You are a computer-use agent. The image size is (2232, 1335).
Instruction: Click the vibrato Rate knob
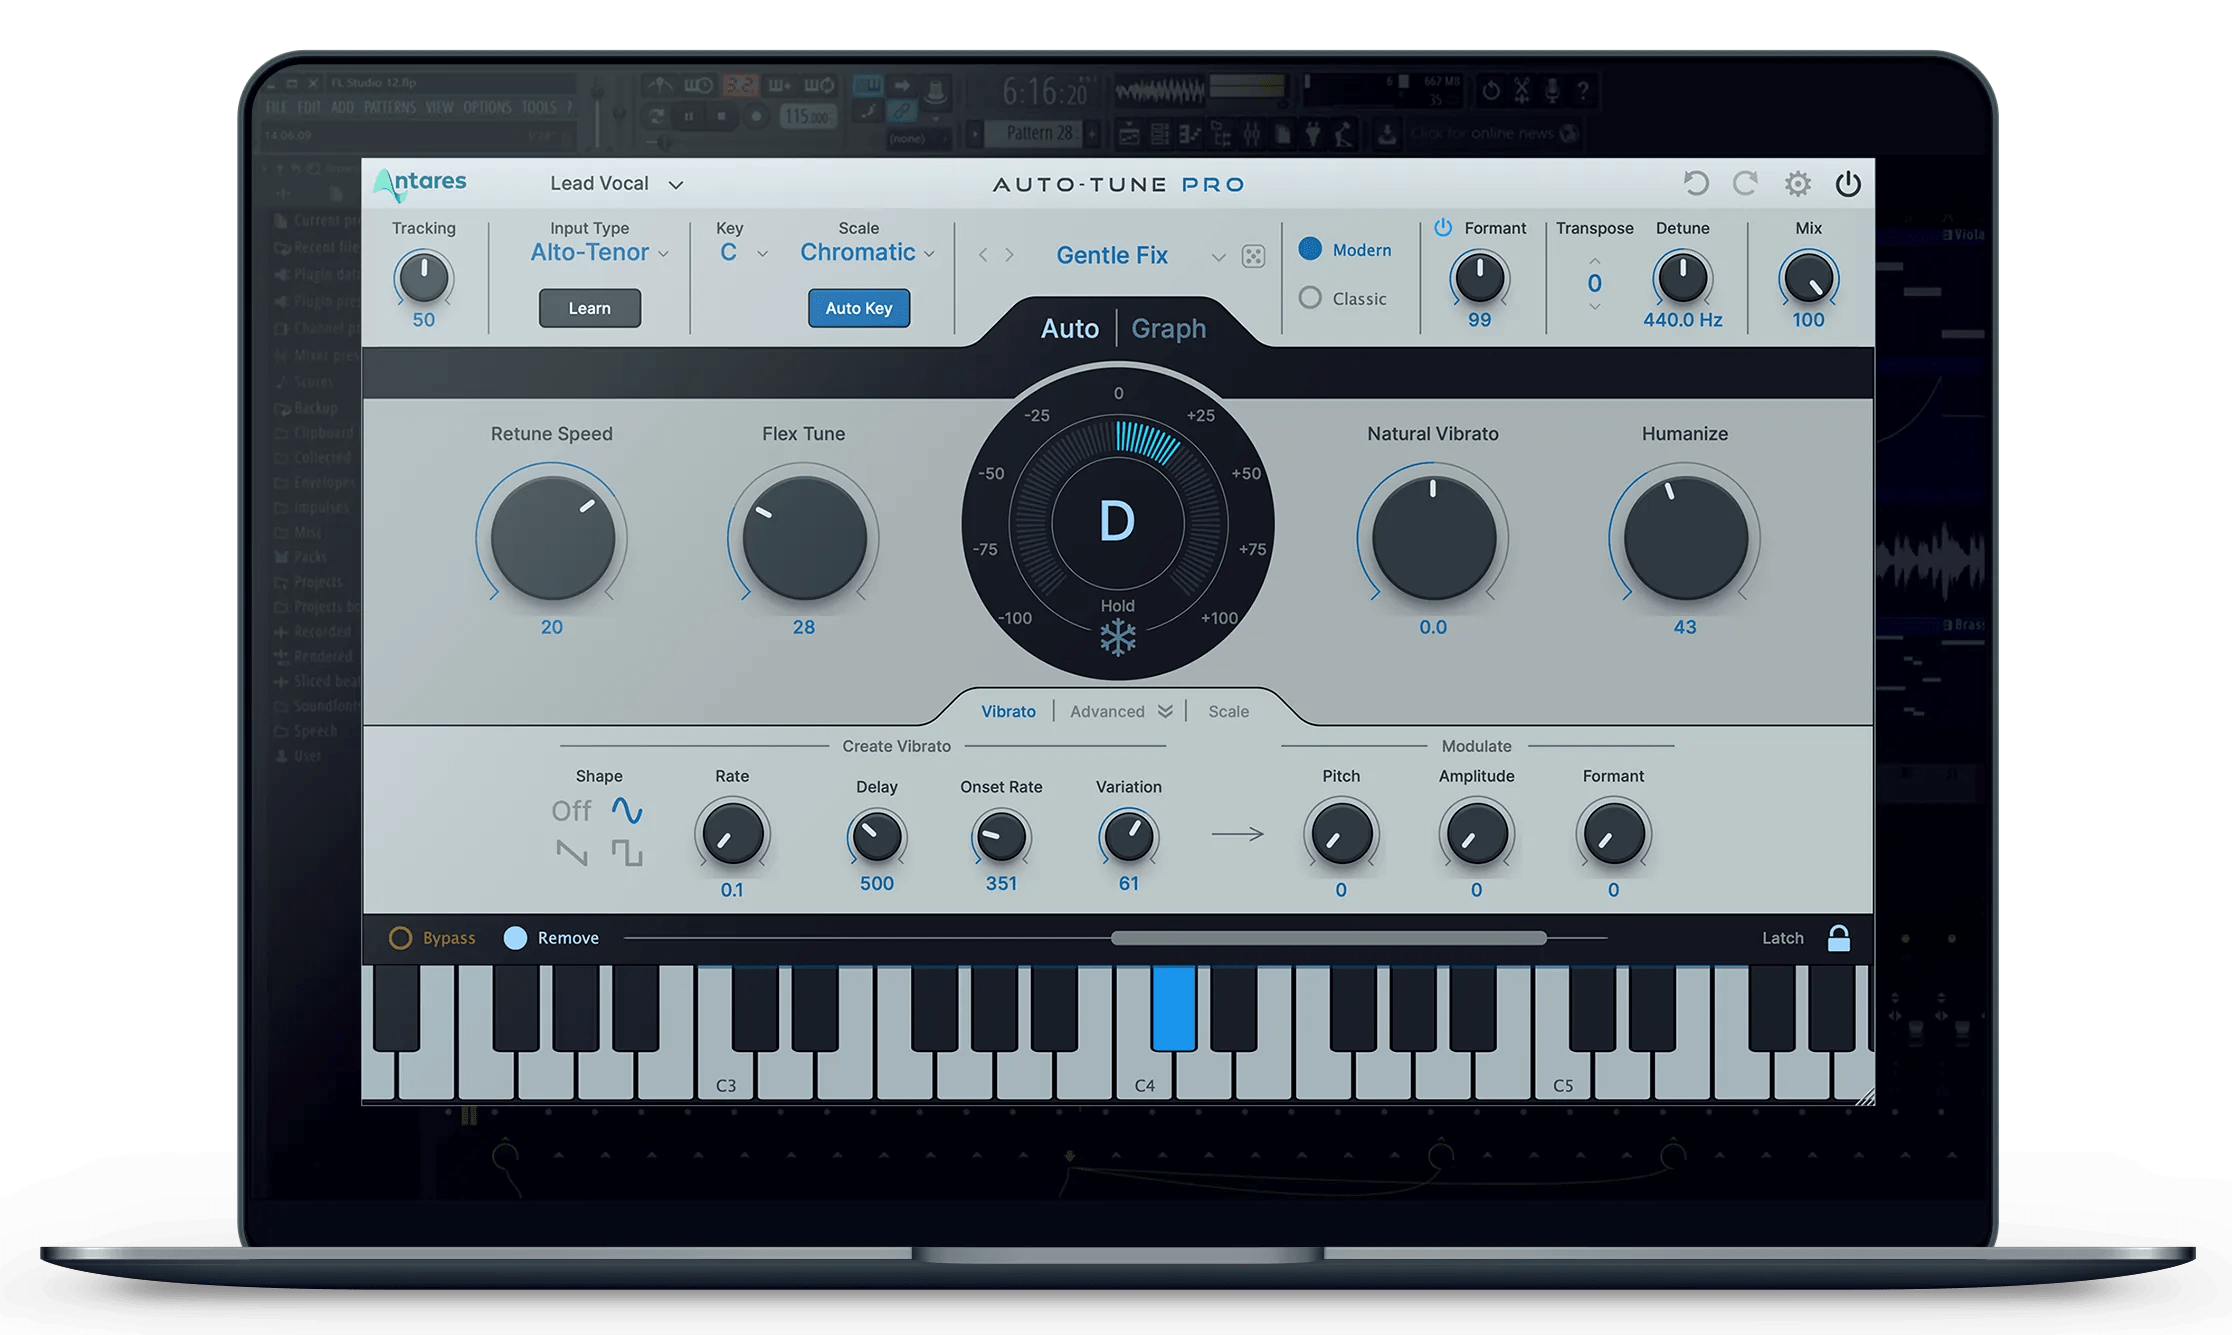coord(732,834)
